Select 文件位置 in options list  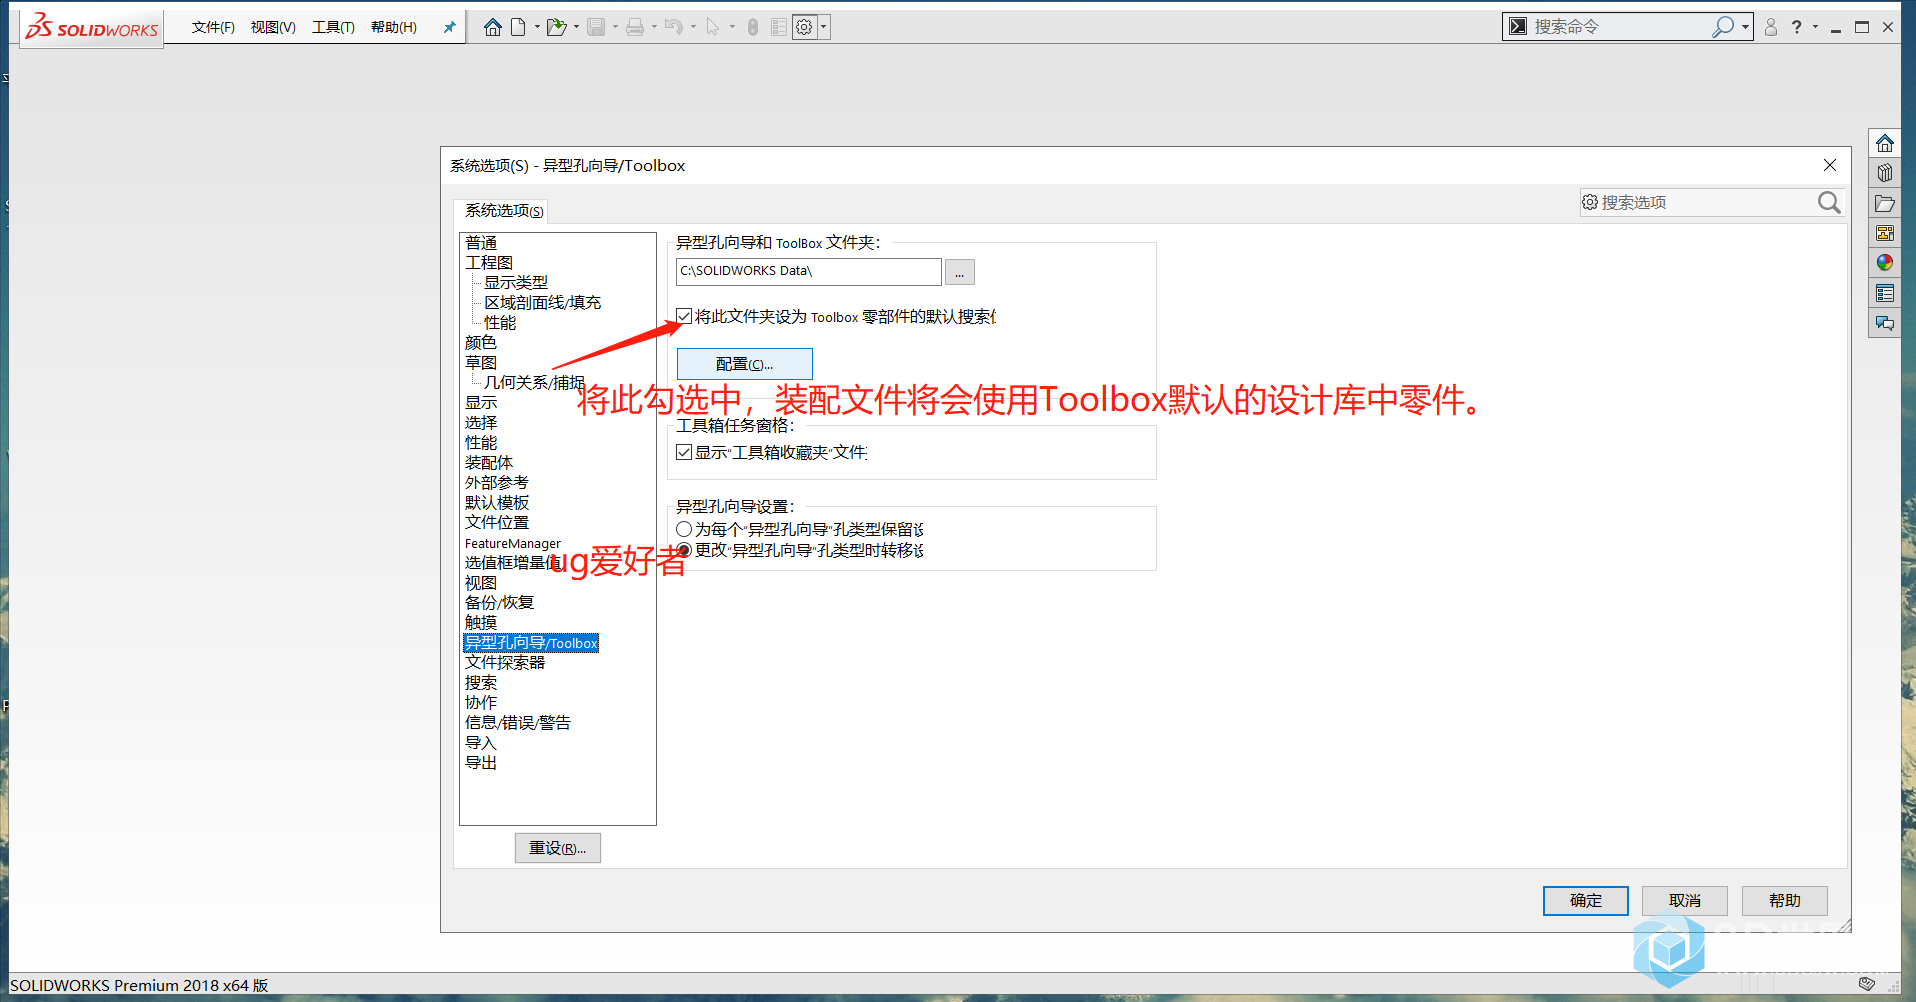tap(497, 523)
